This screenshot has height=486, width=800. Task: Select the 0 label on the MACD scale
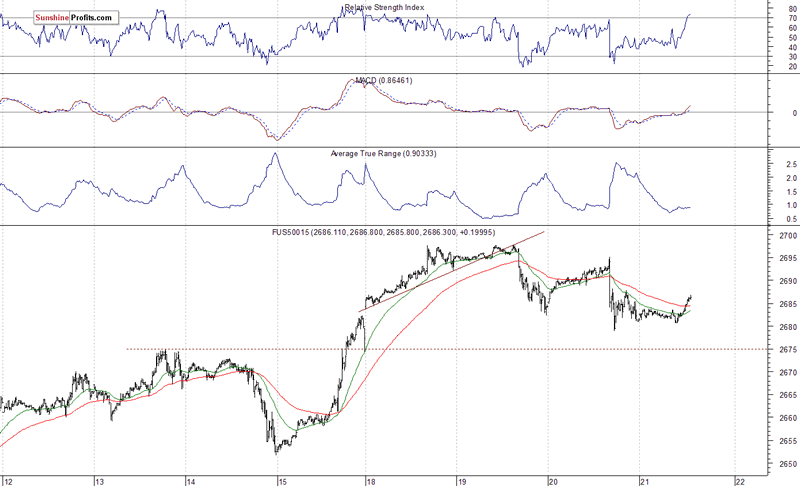[x=765, y=113]
